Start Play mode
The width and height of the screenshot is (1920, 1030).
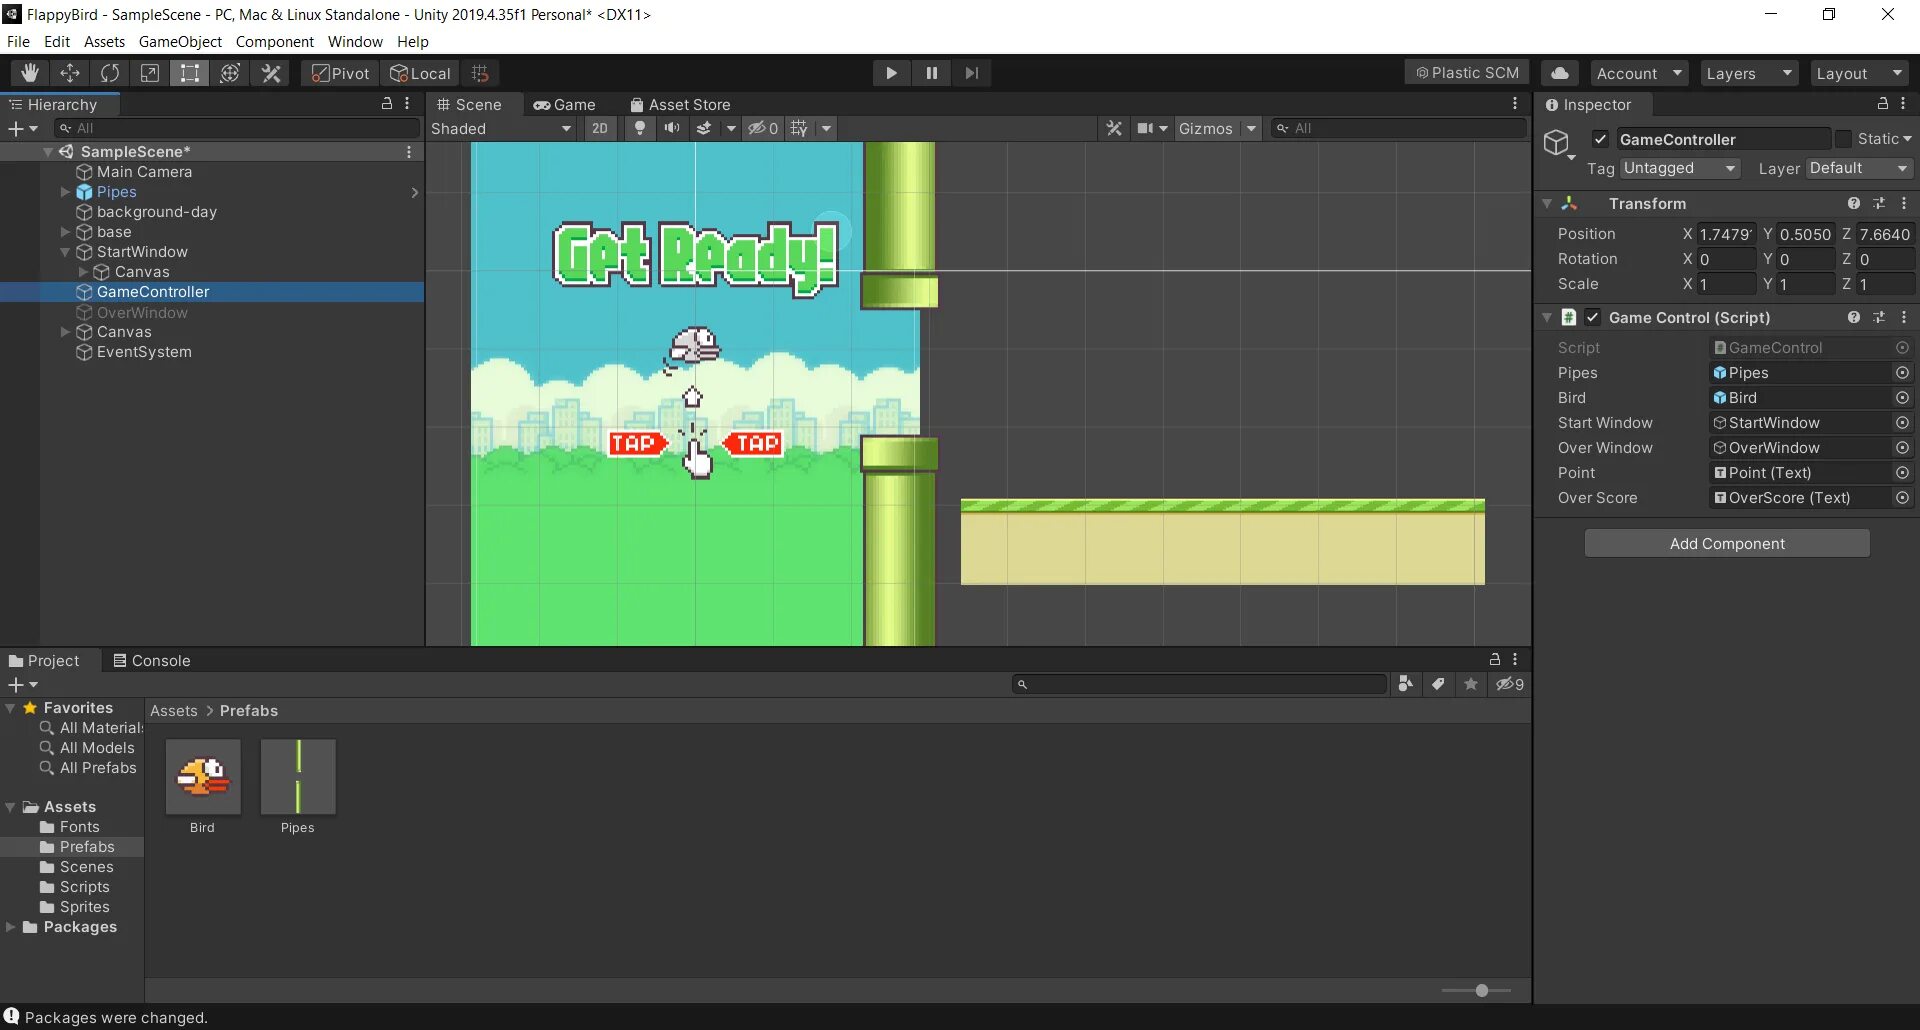click(891, 73)
